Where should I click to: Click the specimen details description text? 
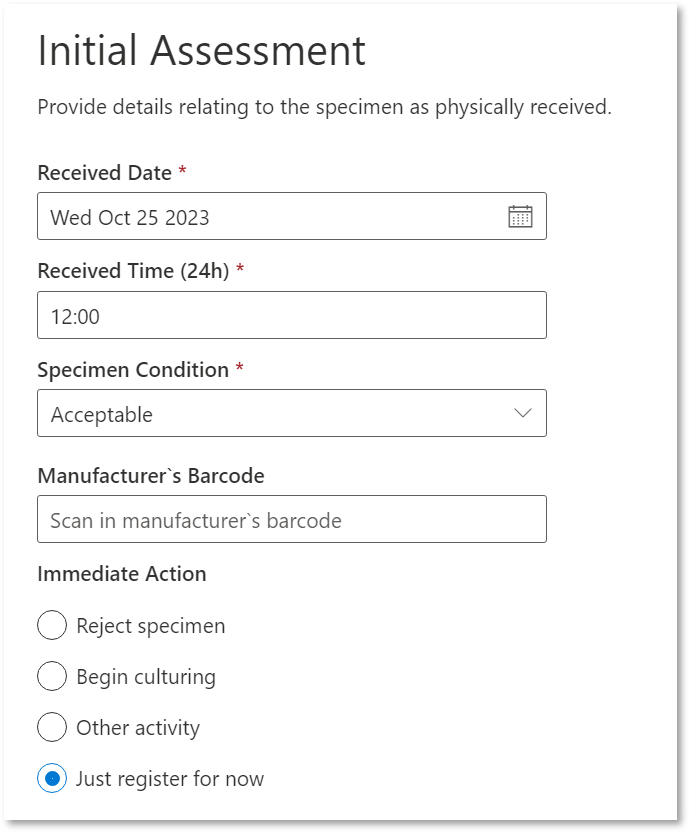click(x=325, y=107)
